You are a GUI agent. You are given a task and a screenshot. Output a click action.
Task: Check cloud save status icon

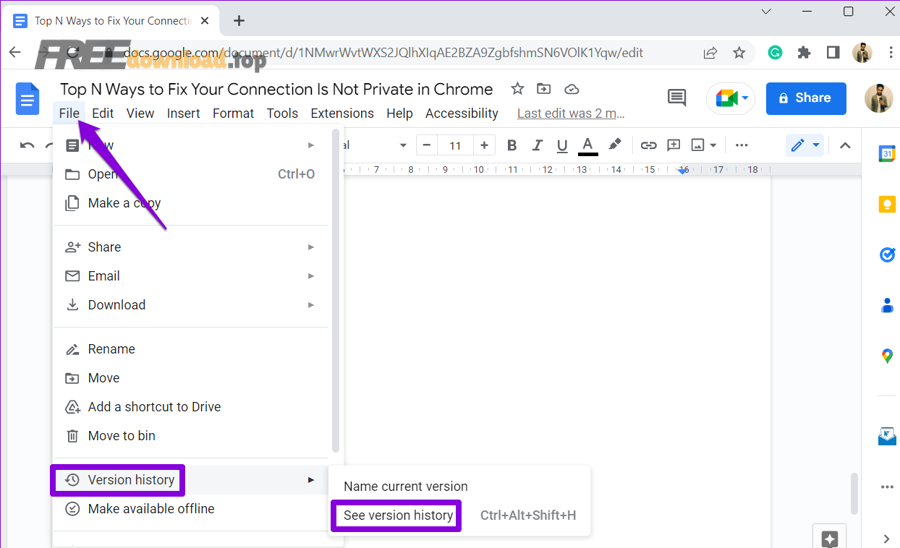tap(571, 89)
